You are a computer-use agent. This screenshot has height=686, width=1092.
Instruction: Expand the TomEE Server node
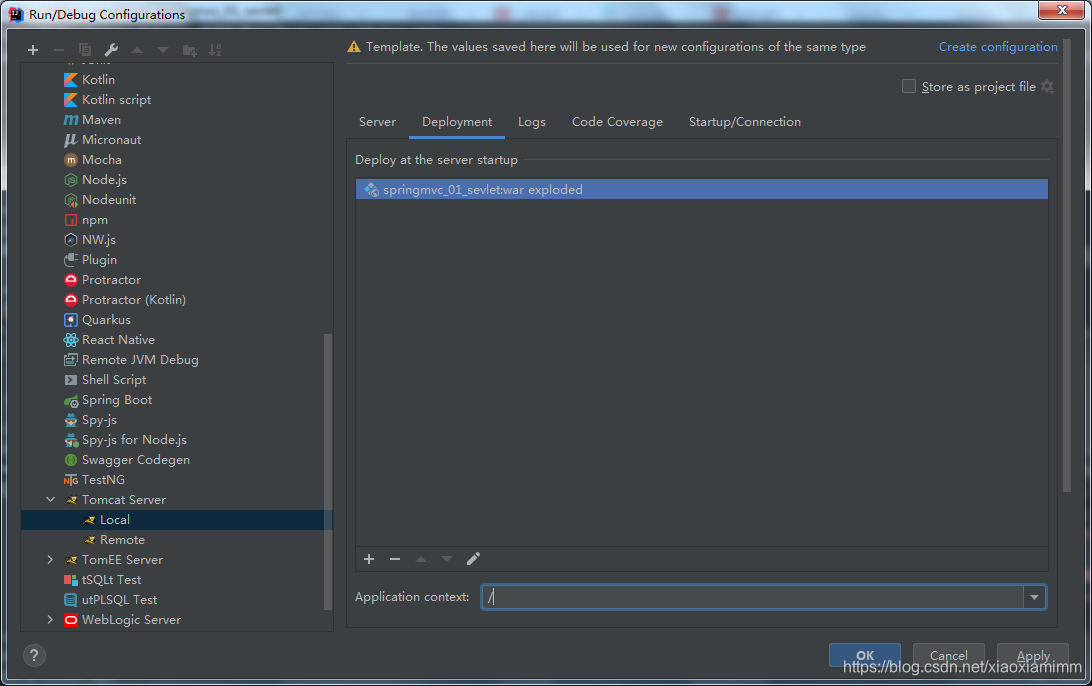[50, 560]
